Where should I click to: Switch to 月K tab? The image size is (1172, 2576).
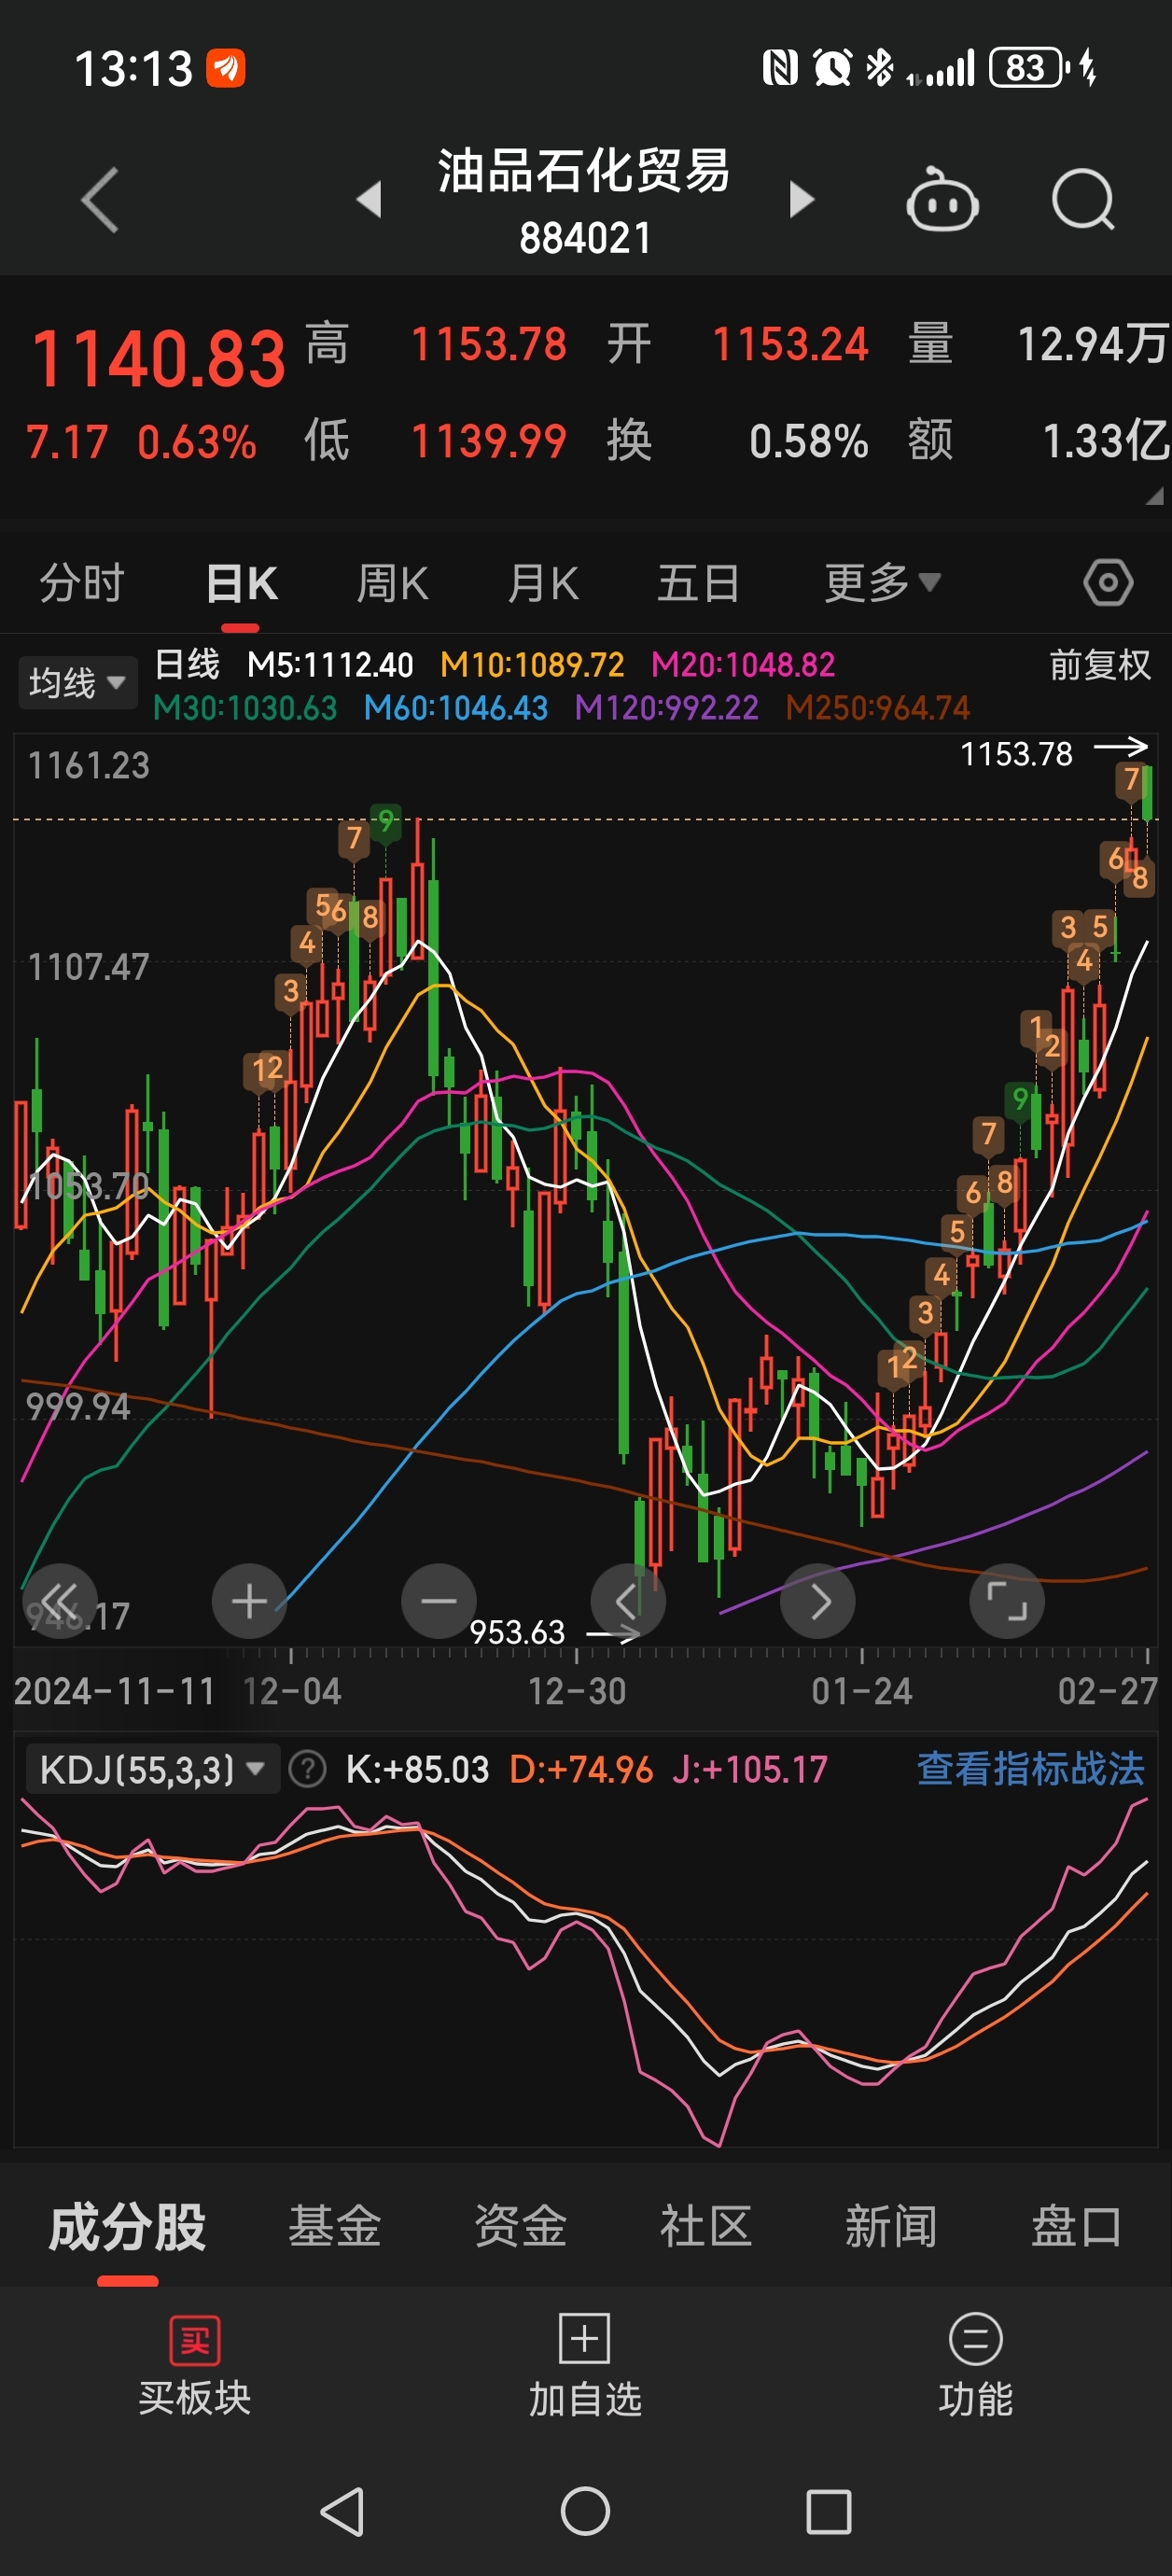(543, 583)
